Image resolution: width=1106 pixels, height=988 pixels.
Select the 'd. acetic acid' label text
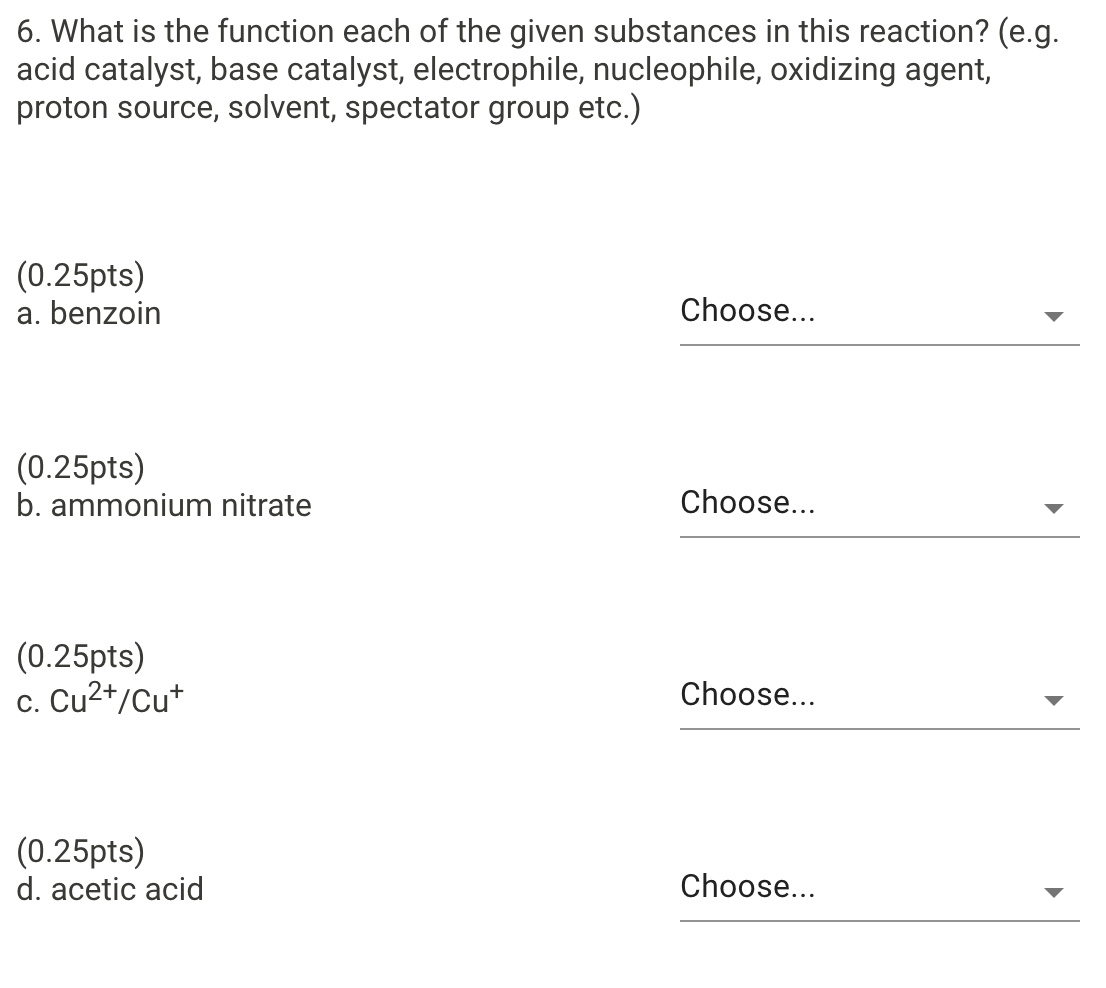click(110, 889)
